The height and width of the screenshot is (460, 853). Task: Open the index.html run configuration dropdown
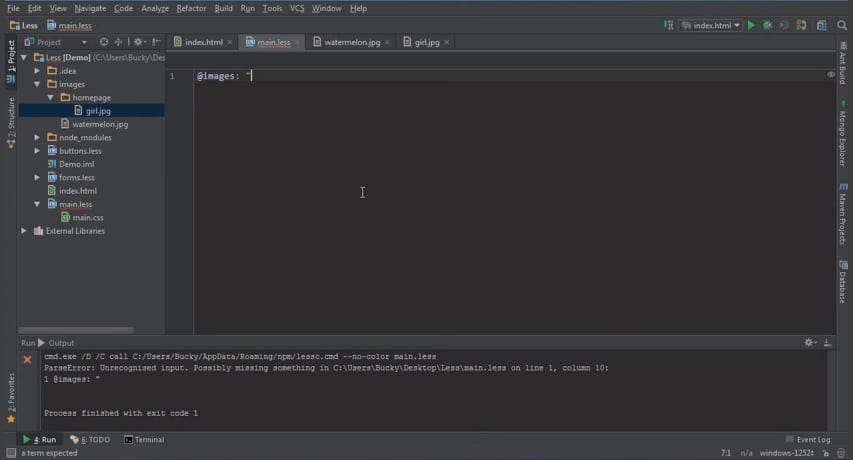710,25
